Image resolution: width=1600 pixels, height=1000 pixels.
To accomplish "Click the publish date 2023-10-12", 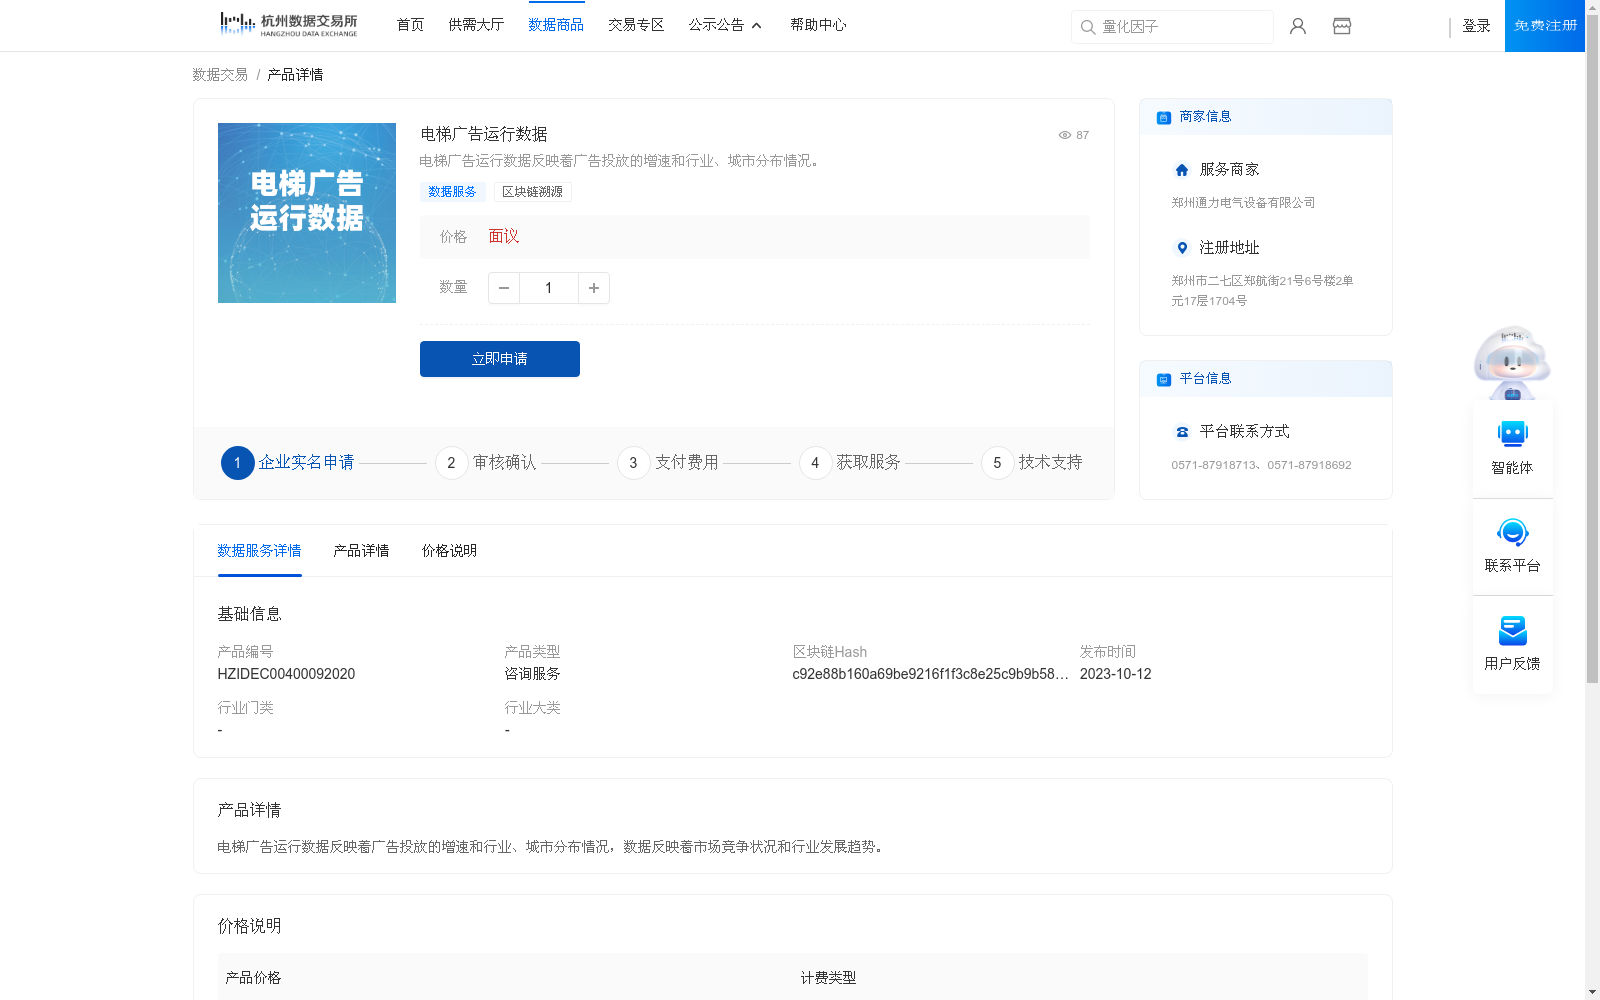I will [x=1115, y=674].
